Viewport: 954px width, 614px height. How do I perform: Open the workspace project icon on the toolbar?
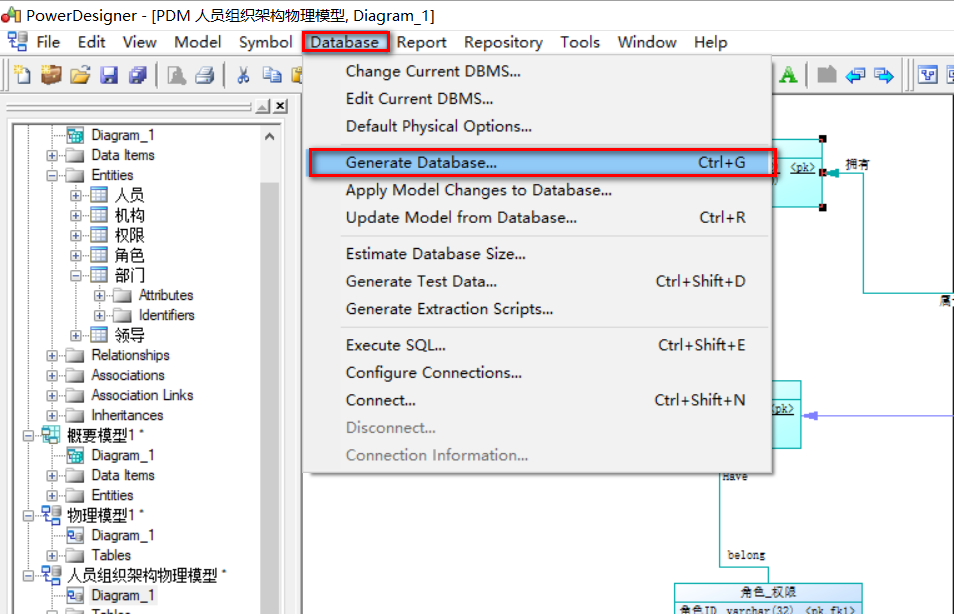pyautogui.click(x=51, y=75)
